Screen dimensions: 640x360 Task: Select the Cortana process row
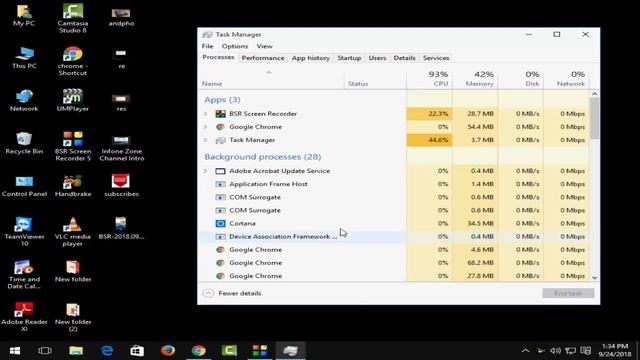(x=394, y=223)
